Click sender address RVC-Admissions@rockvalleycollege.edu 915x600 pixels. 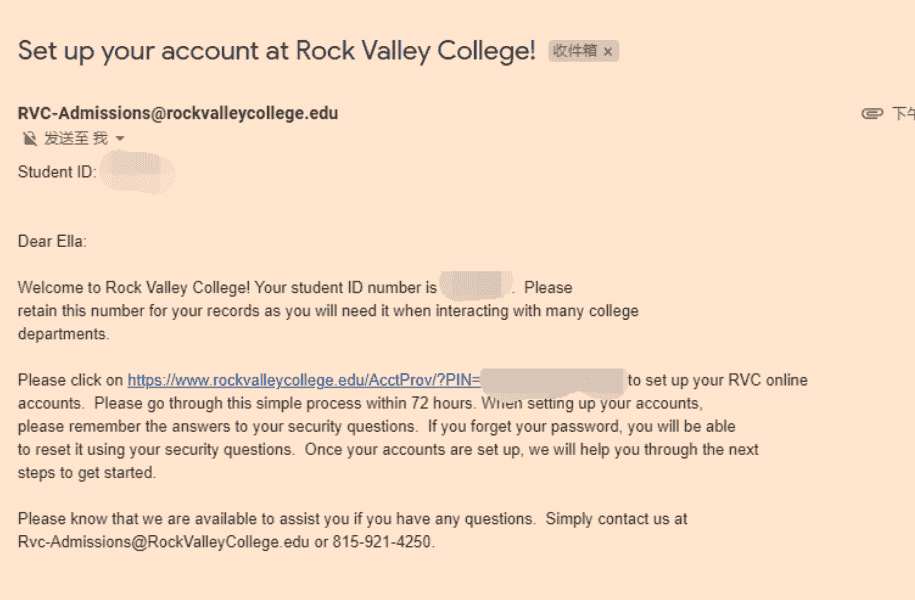click(x=178, y=113)
